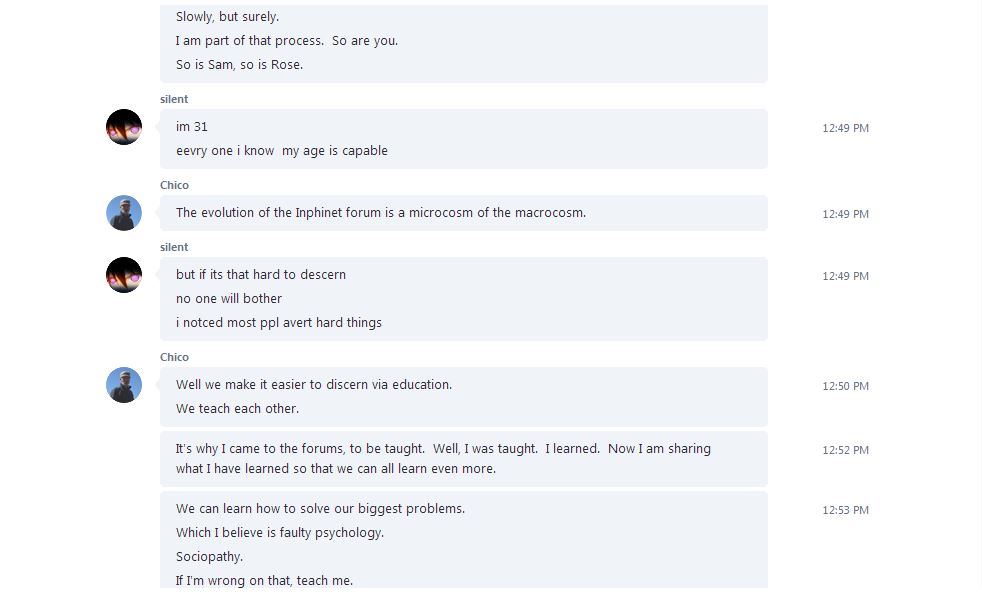The width and height of the screenshot is (982, 595).
Task: Click the timestamp next to "but if its that hard"
Action: pyautogui.click(x=845, y=276)
